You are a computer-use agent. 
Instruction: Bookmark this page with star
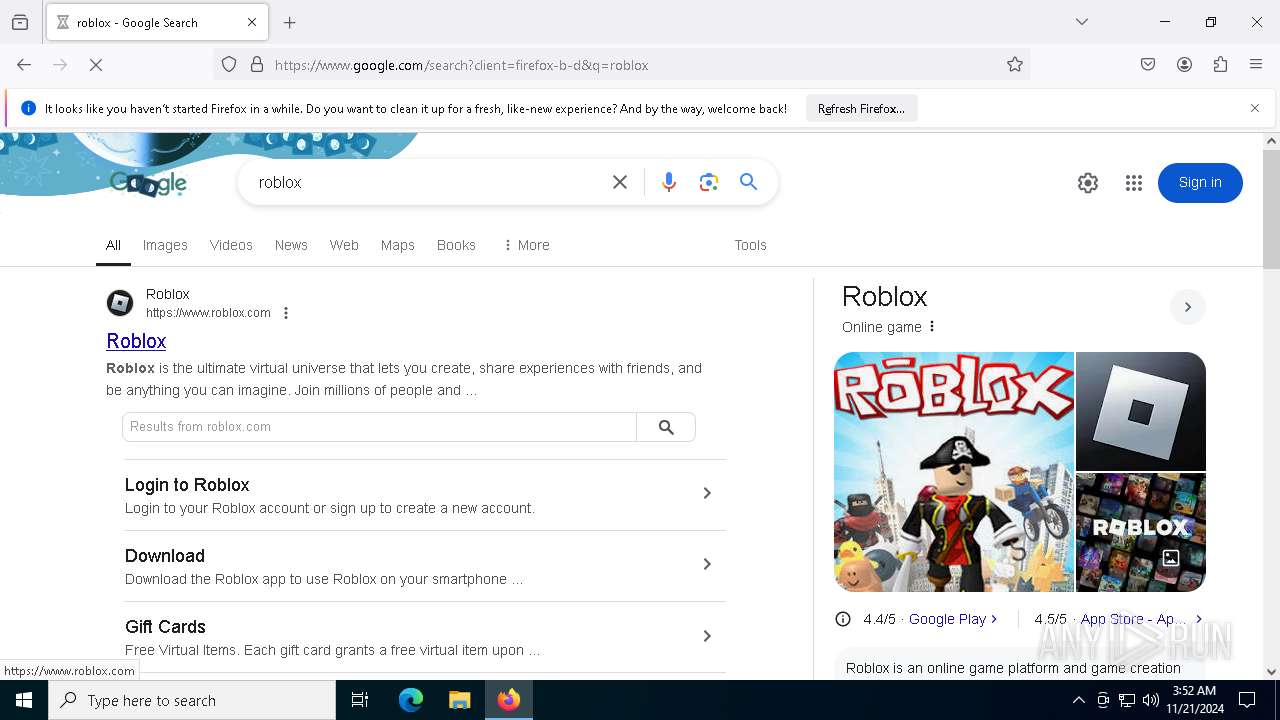click(1015, 65)
